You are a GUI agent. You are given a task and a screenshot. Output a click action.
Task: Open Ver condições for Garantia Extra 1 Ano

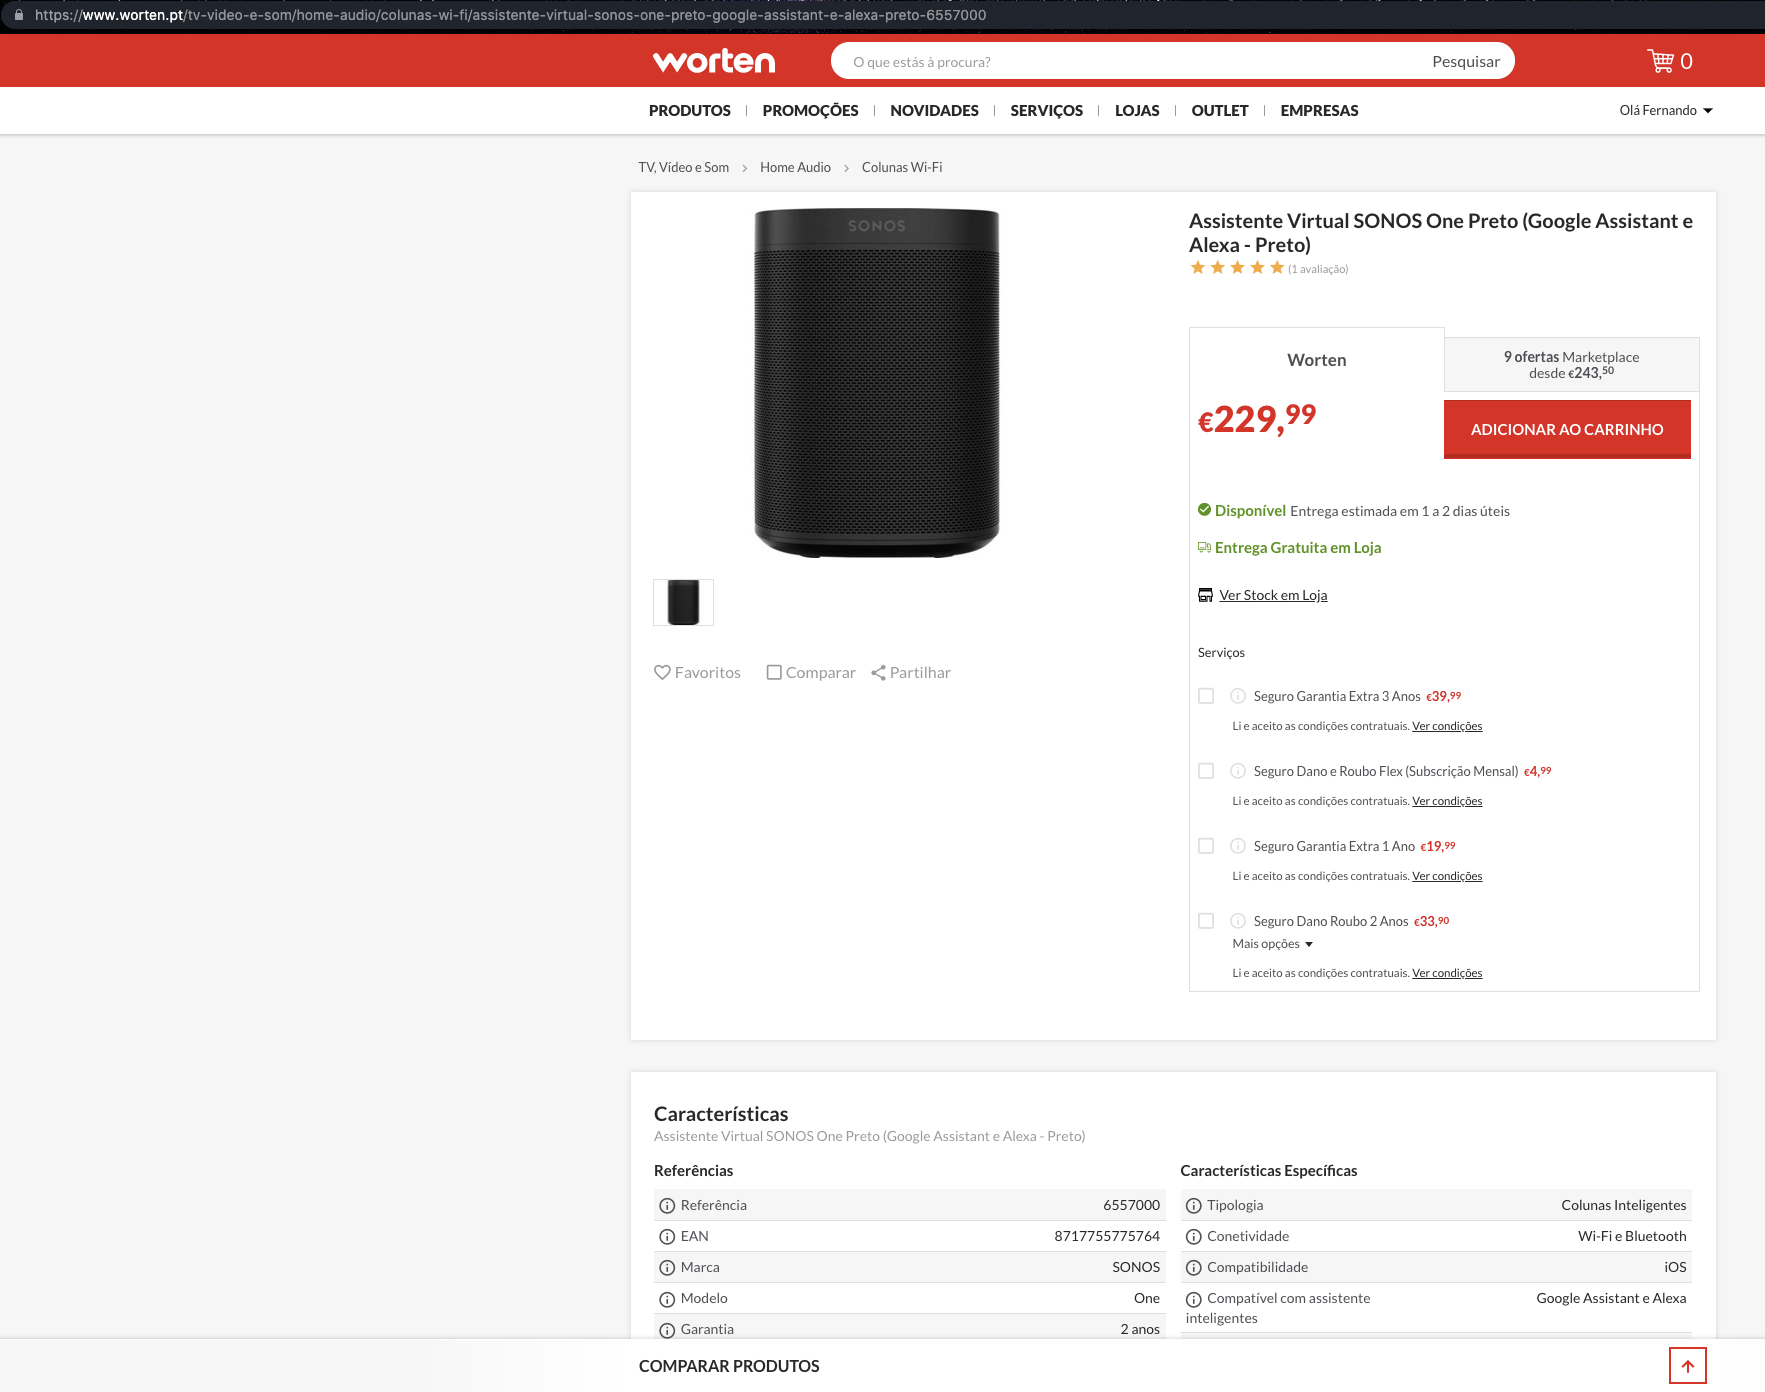(x=1447, y=876)
